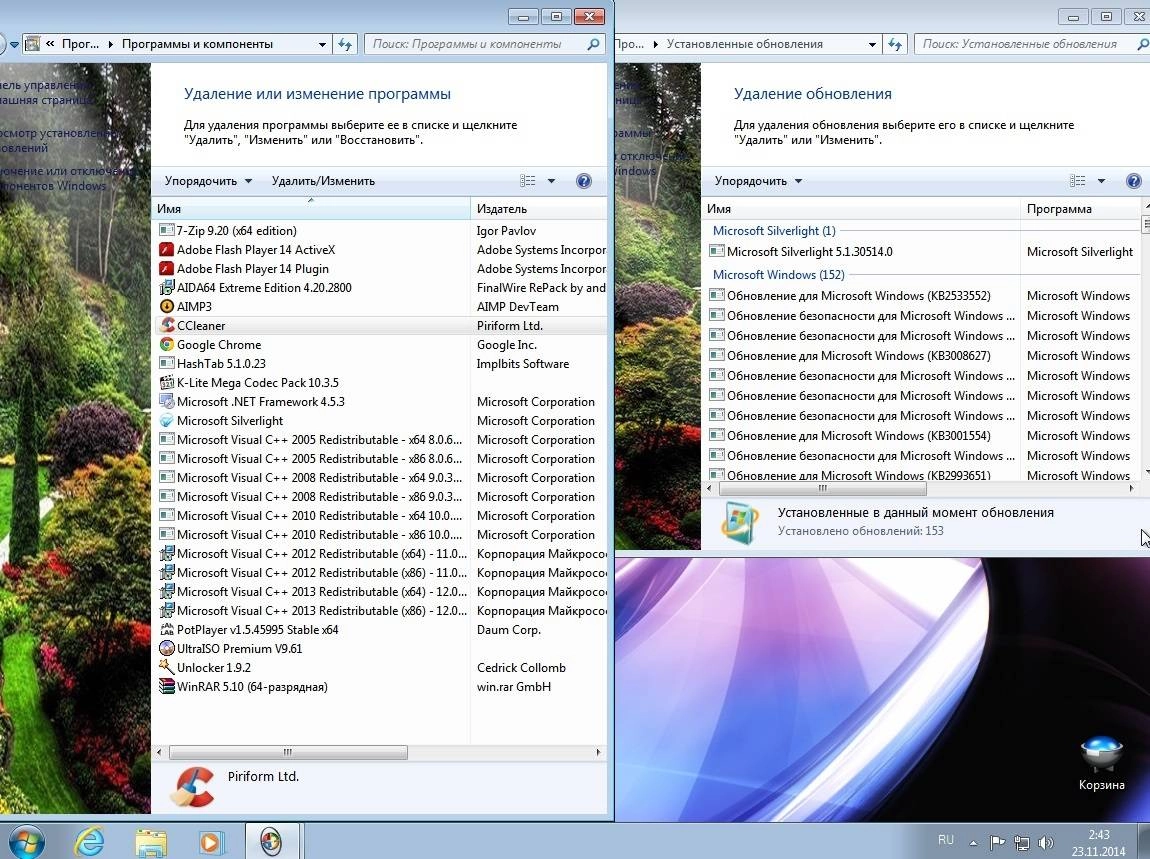This screenshot has height=859, width=1150.
Task: Click the Unlocker 1.9.2 icon
Action: click(166, 668)
